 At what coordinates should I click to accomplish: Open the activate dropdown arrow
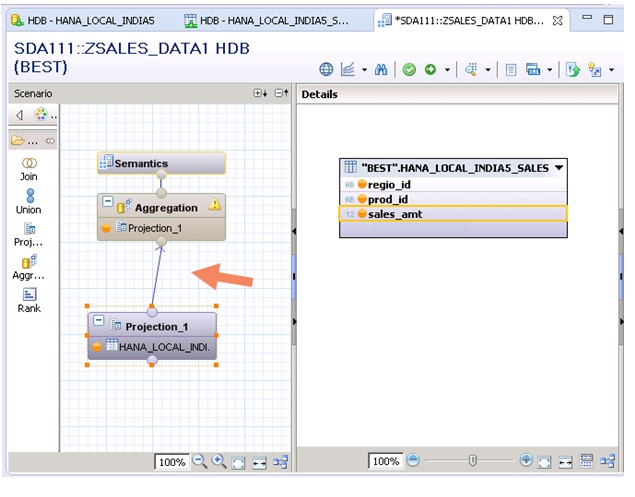tap(447, 70)
